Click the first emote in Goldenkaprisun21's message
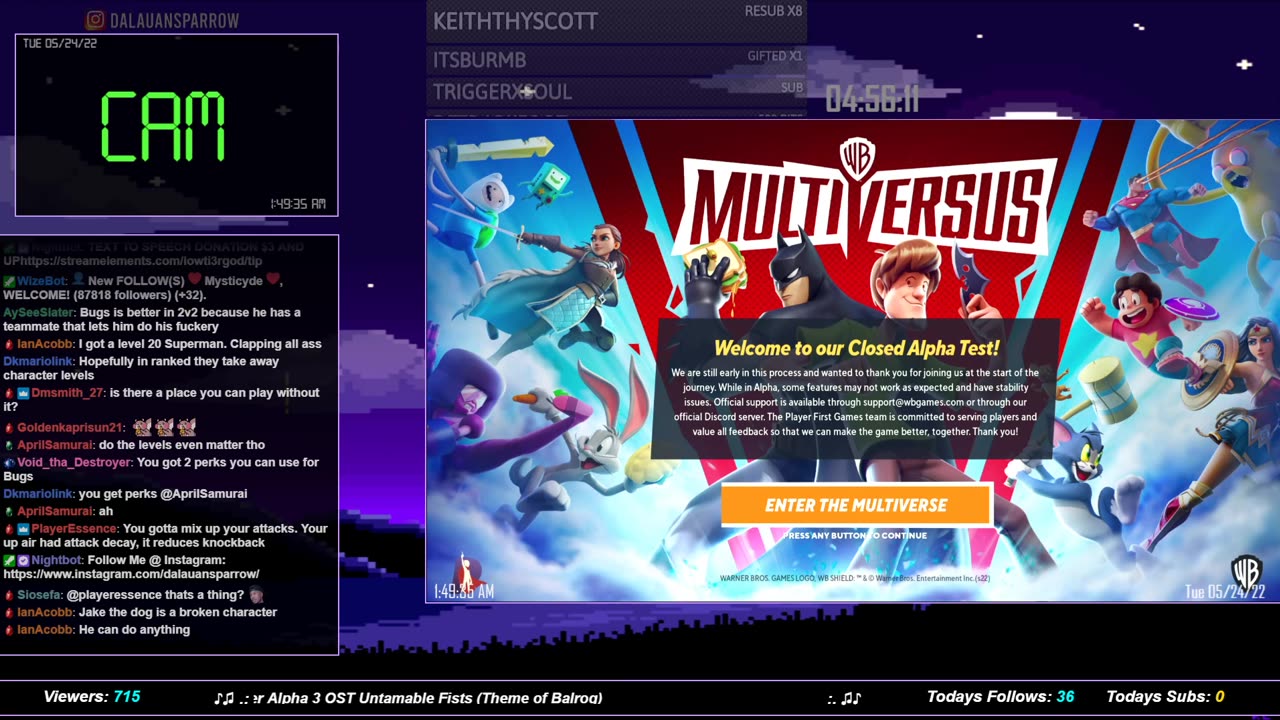 (142, 427)
